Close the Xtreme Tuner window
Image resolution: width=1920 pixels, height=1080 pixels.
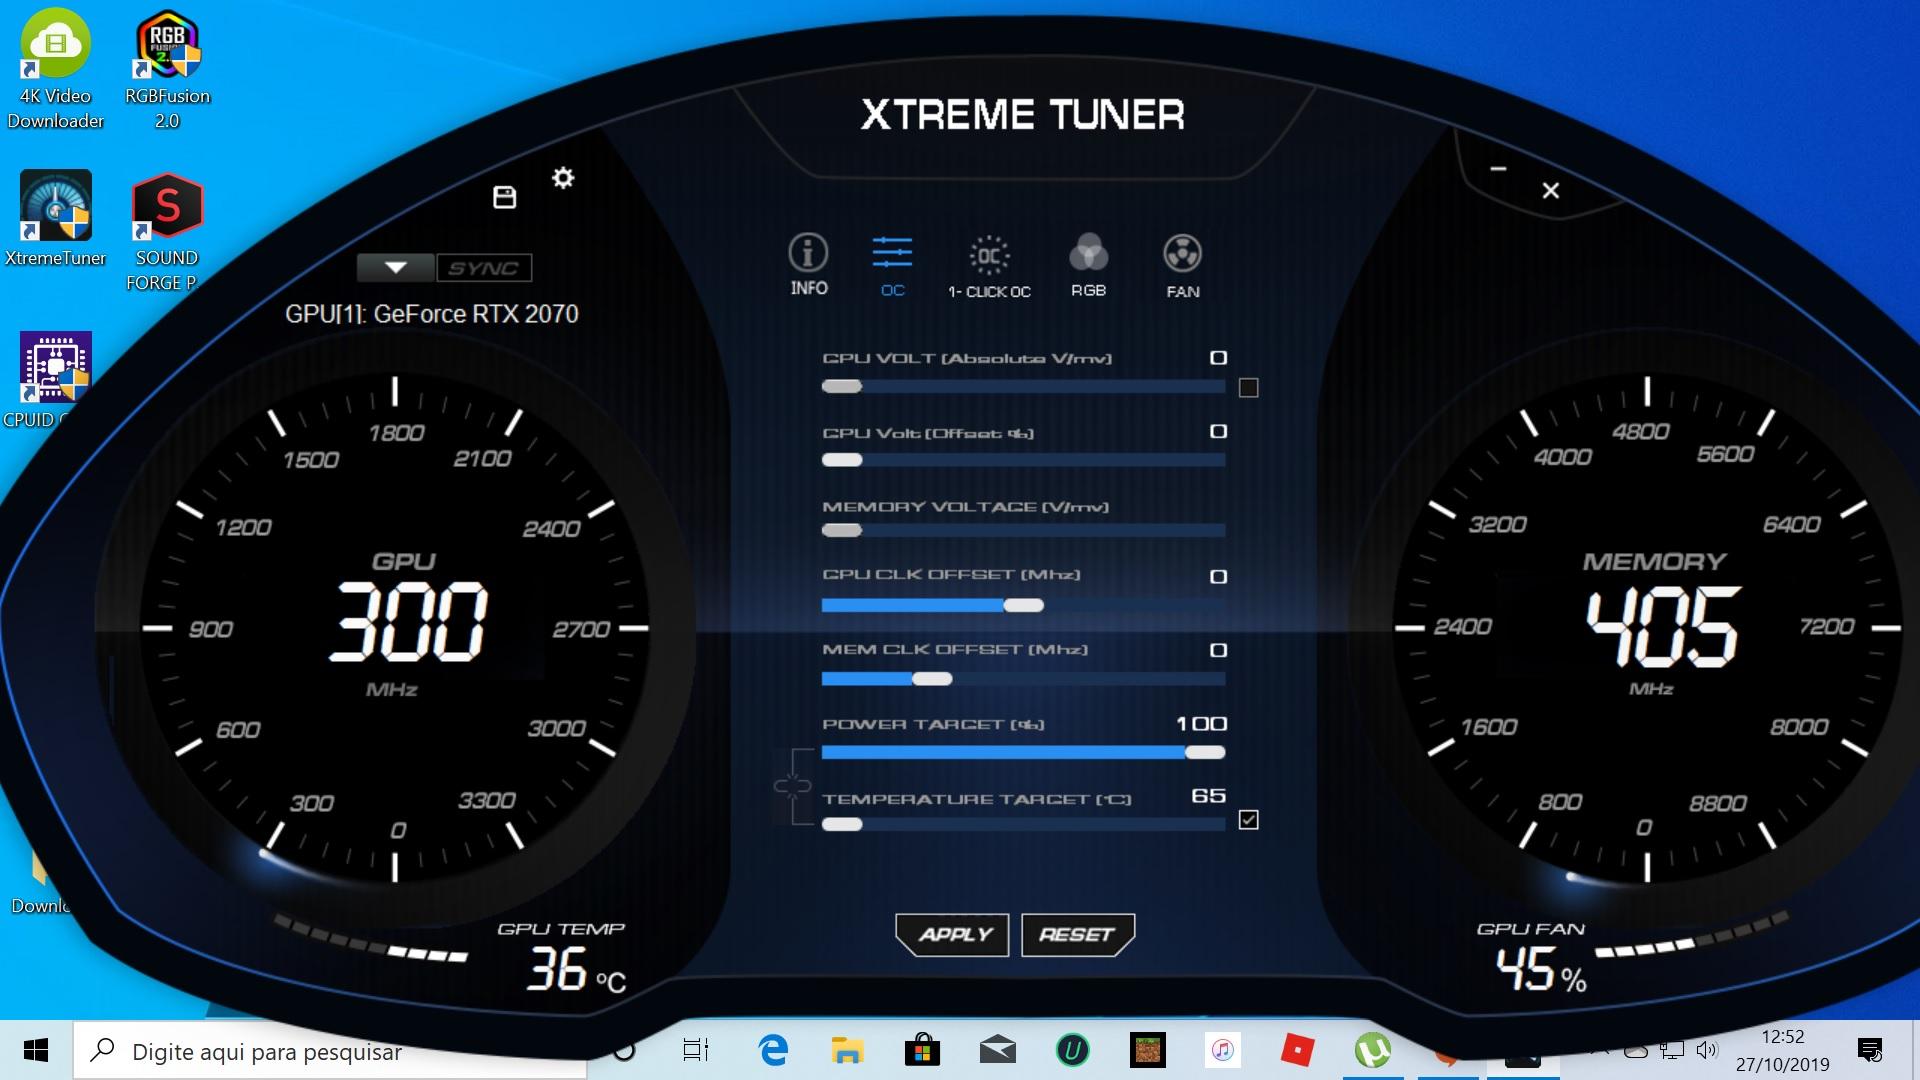(1551, 190)
